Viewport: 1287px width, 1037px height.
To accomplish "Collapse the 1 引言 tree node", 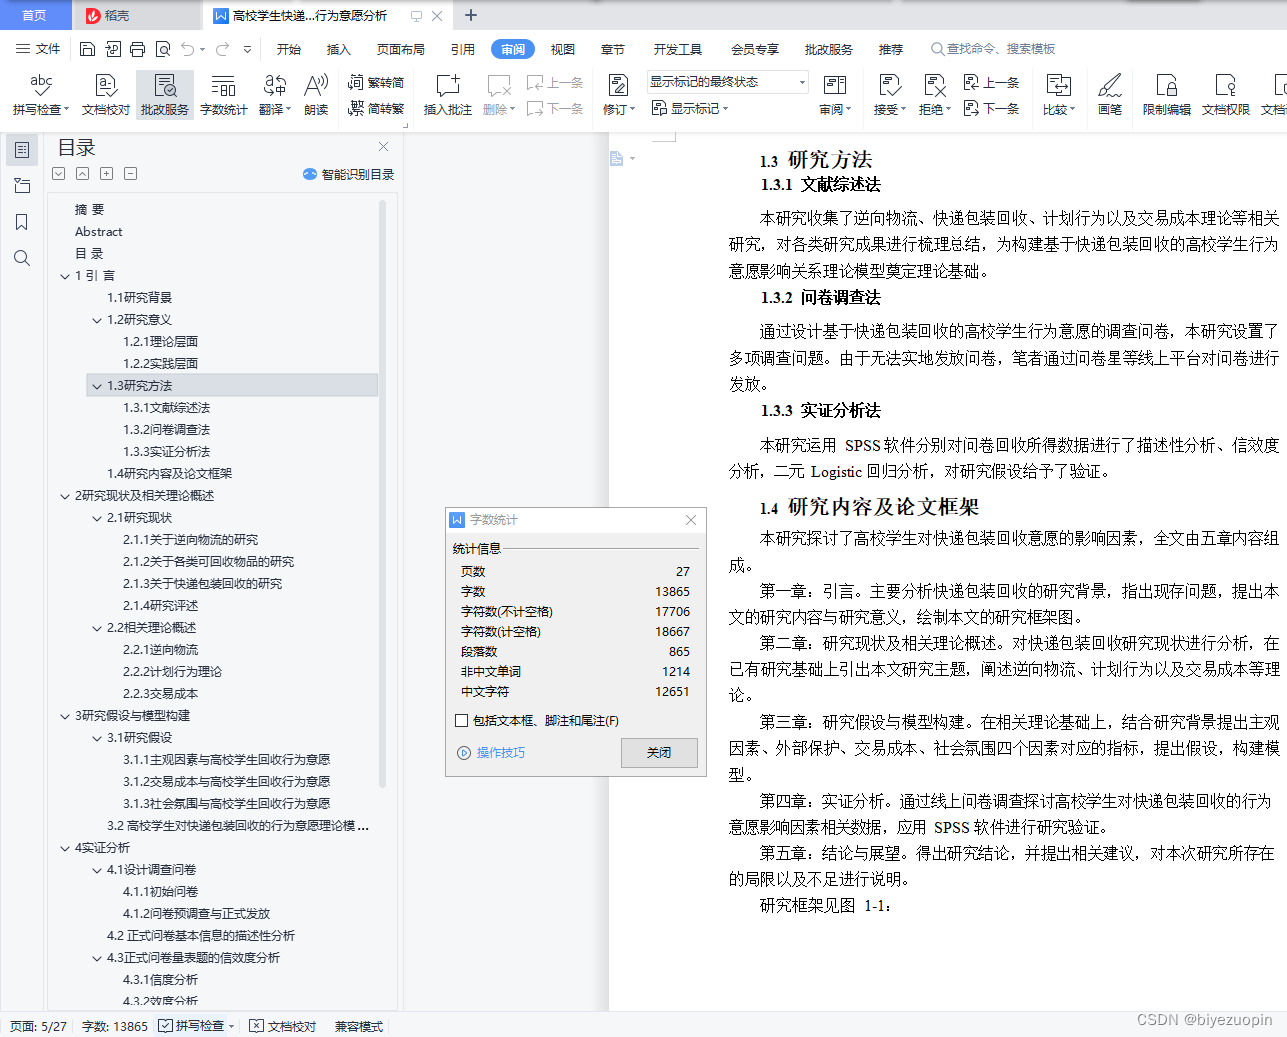I will (65, 276).
